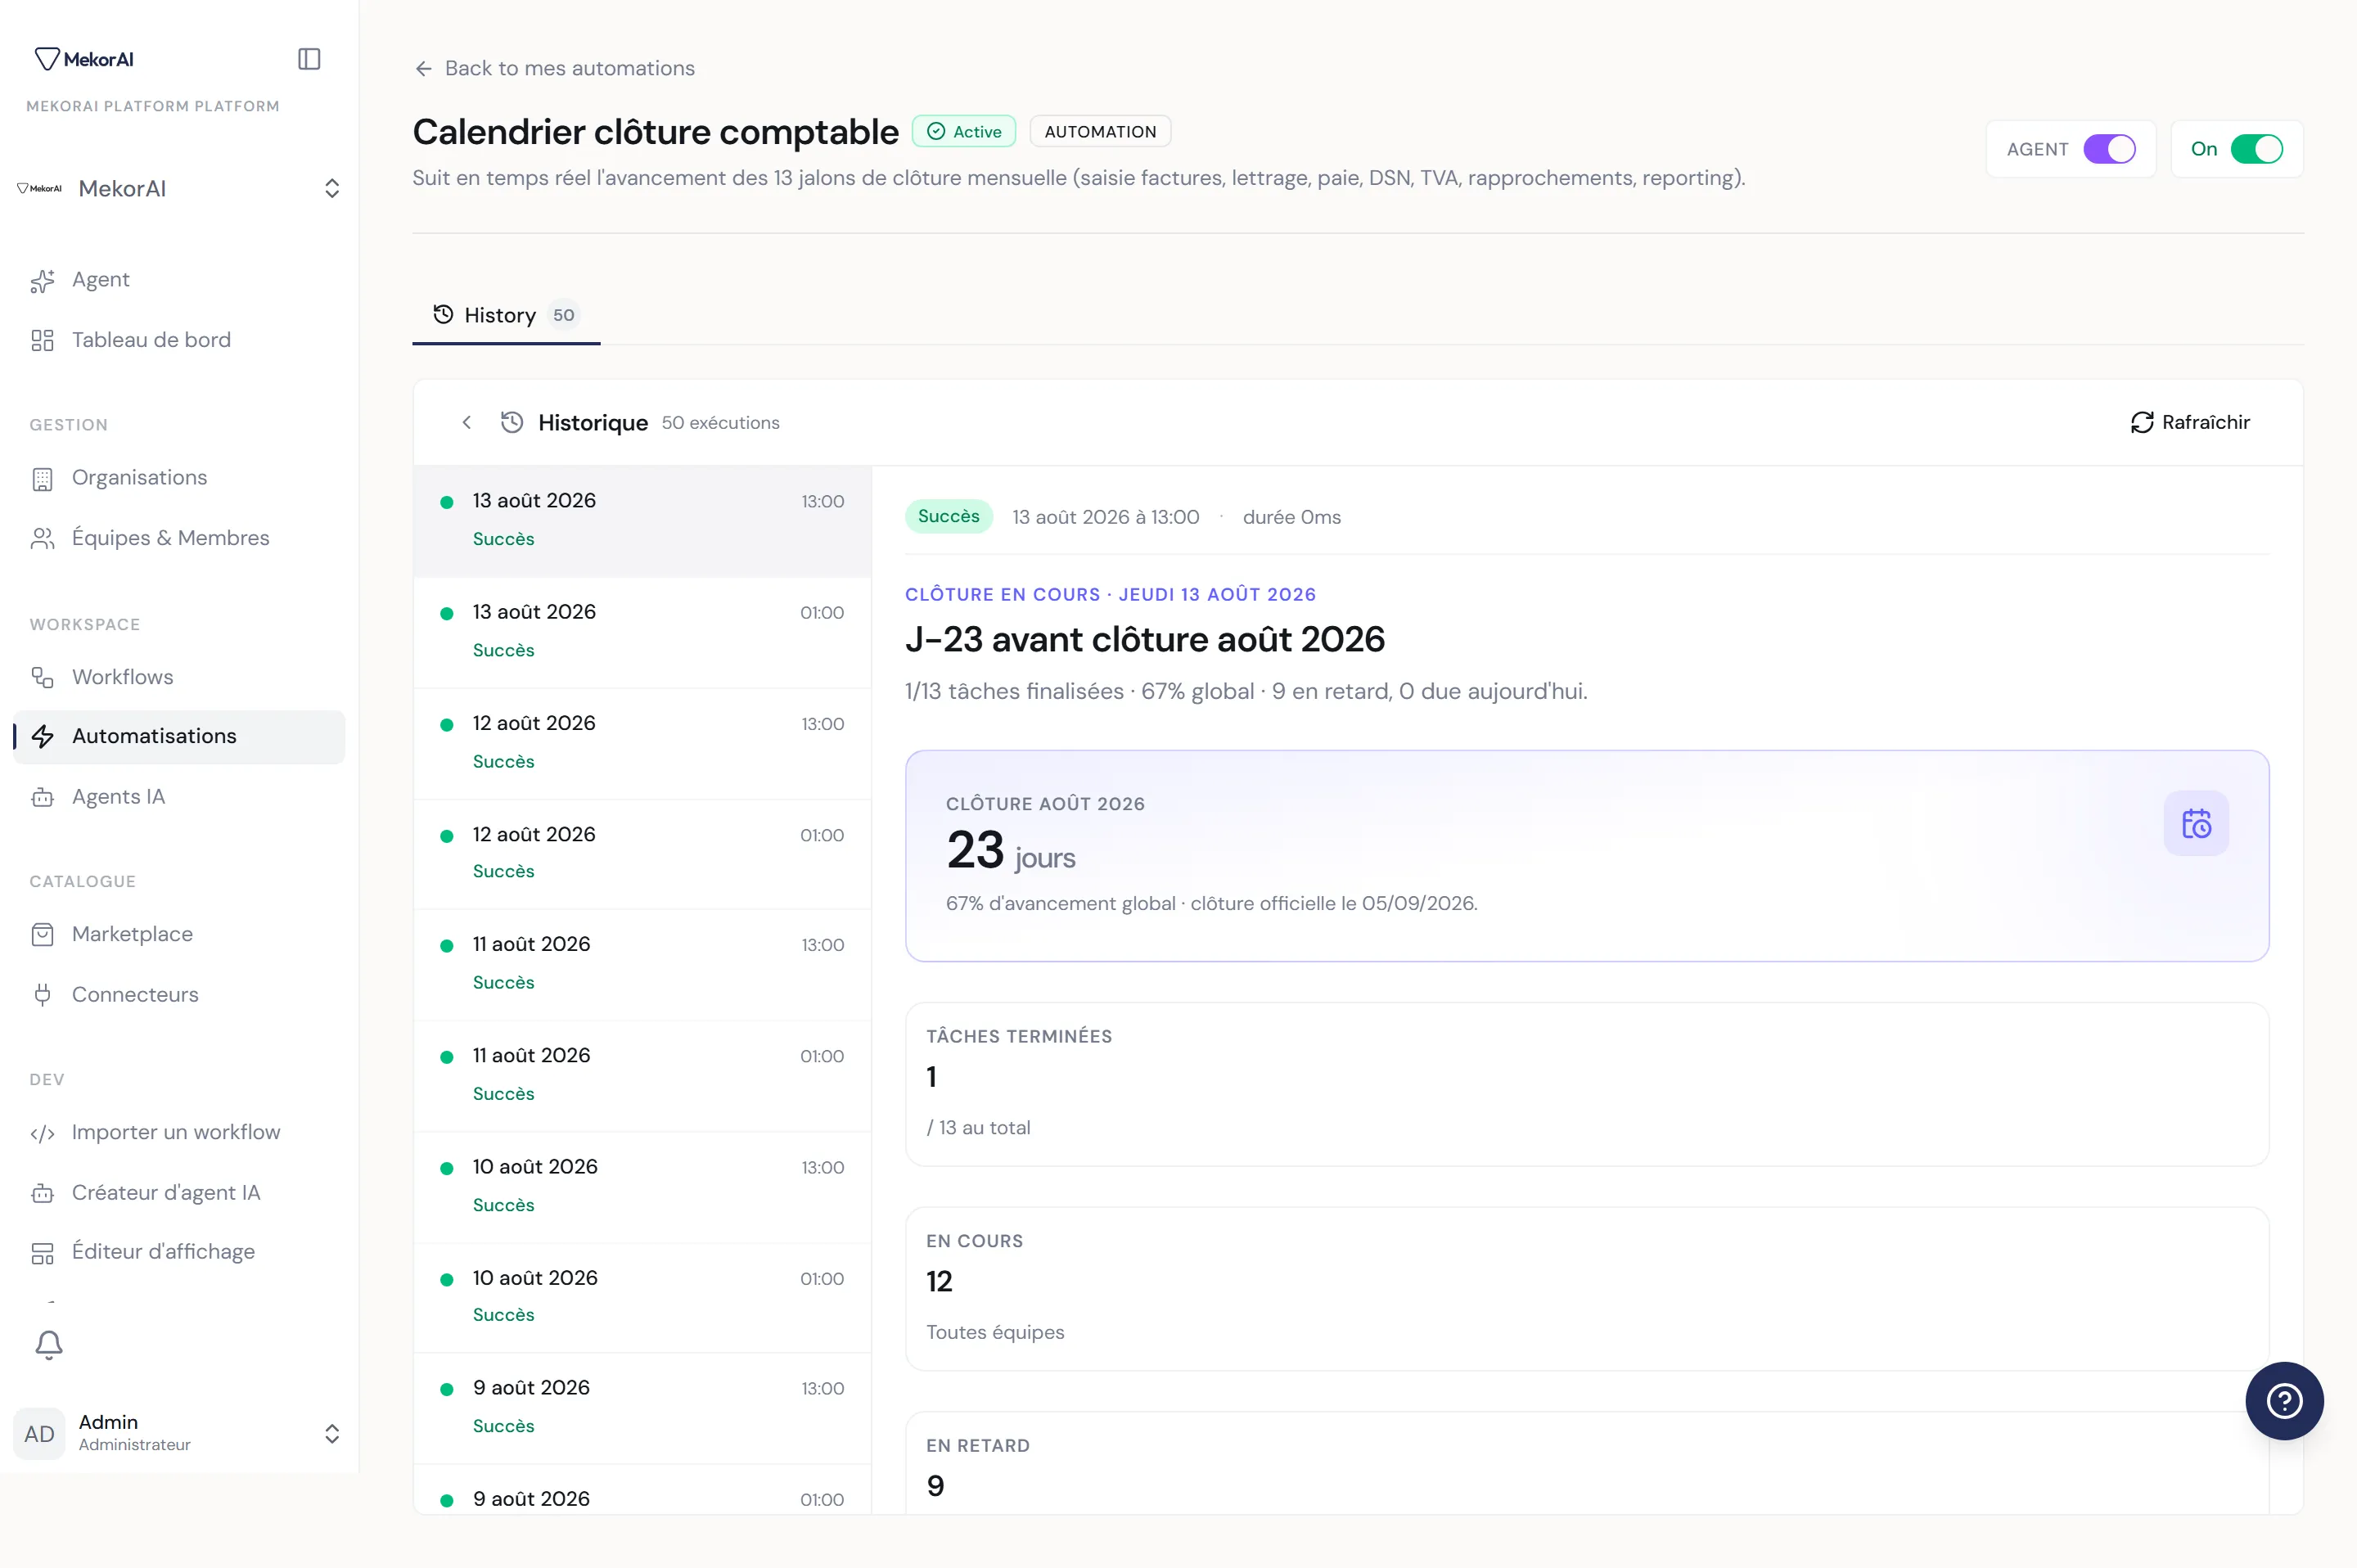Open the Agent sparkle icon
This screenshot has height=1568, width=2357.
point(42,281)
